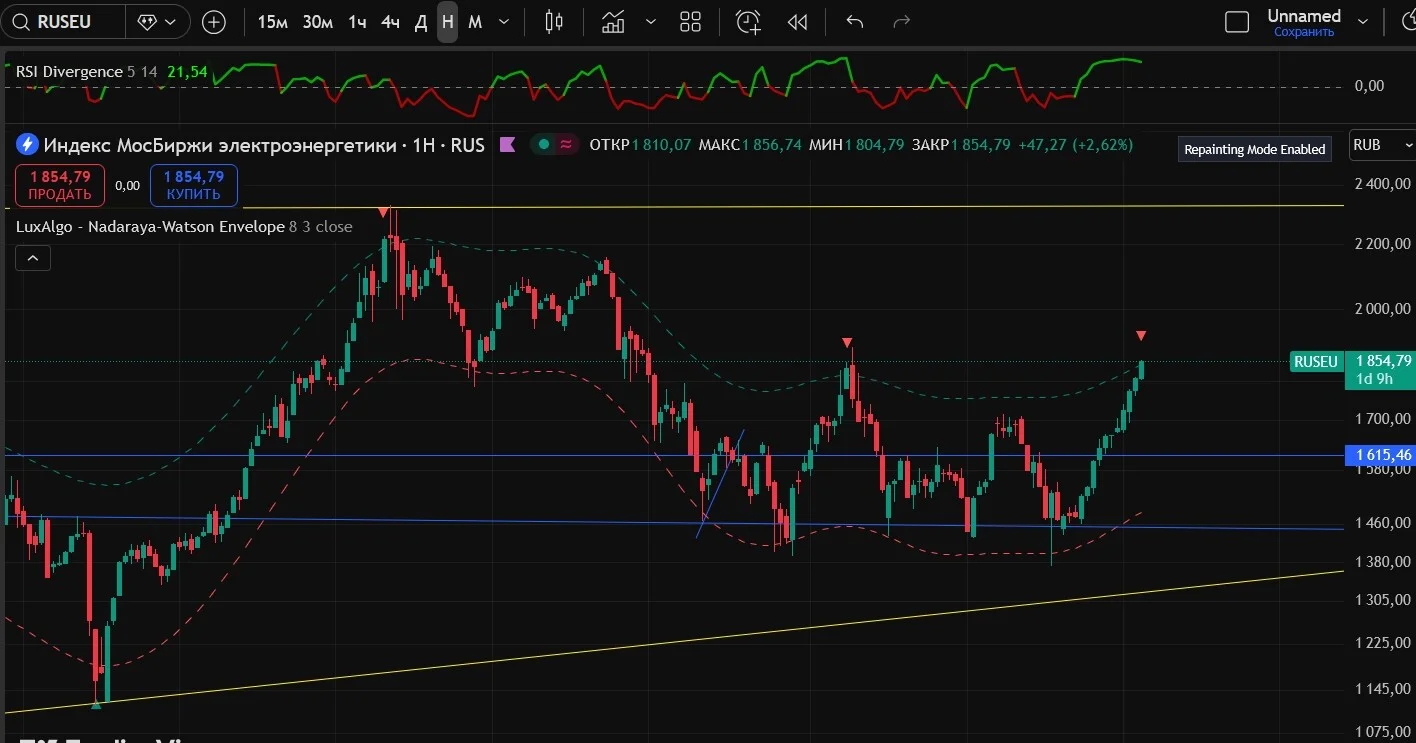Redo the last undone action
Screen dimensions: 1416x743
[x=901, y=21]
